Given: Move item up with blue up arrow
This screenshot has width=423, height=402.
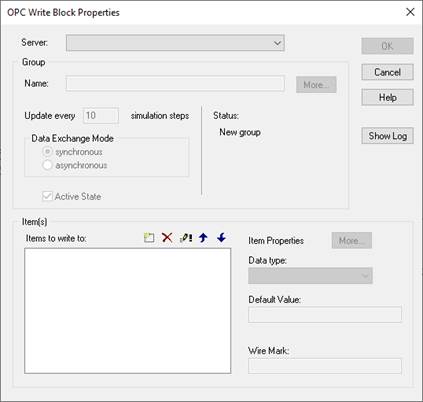Looking at the screenshot, I should [203, 238].
